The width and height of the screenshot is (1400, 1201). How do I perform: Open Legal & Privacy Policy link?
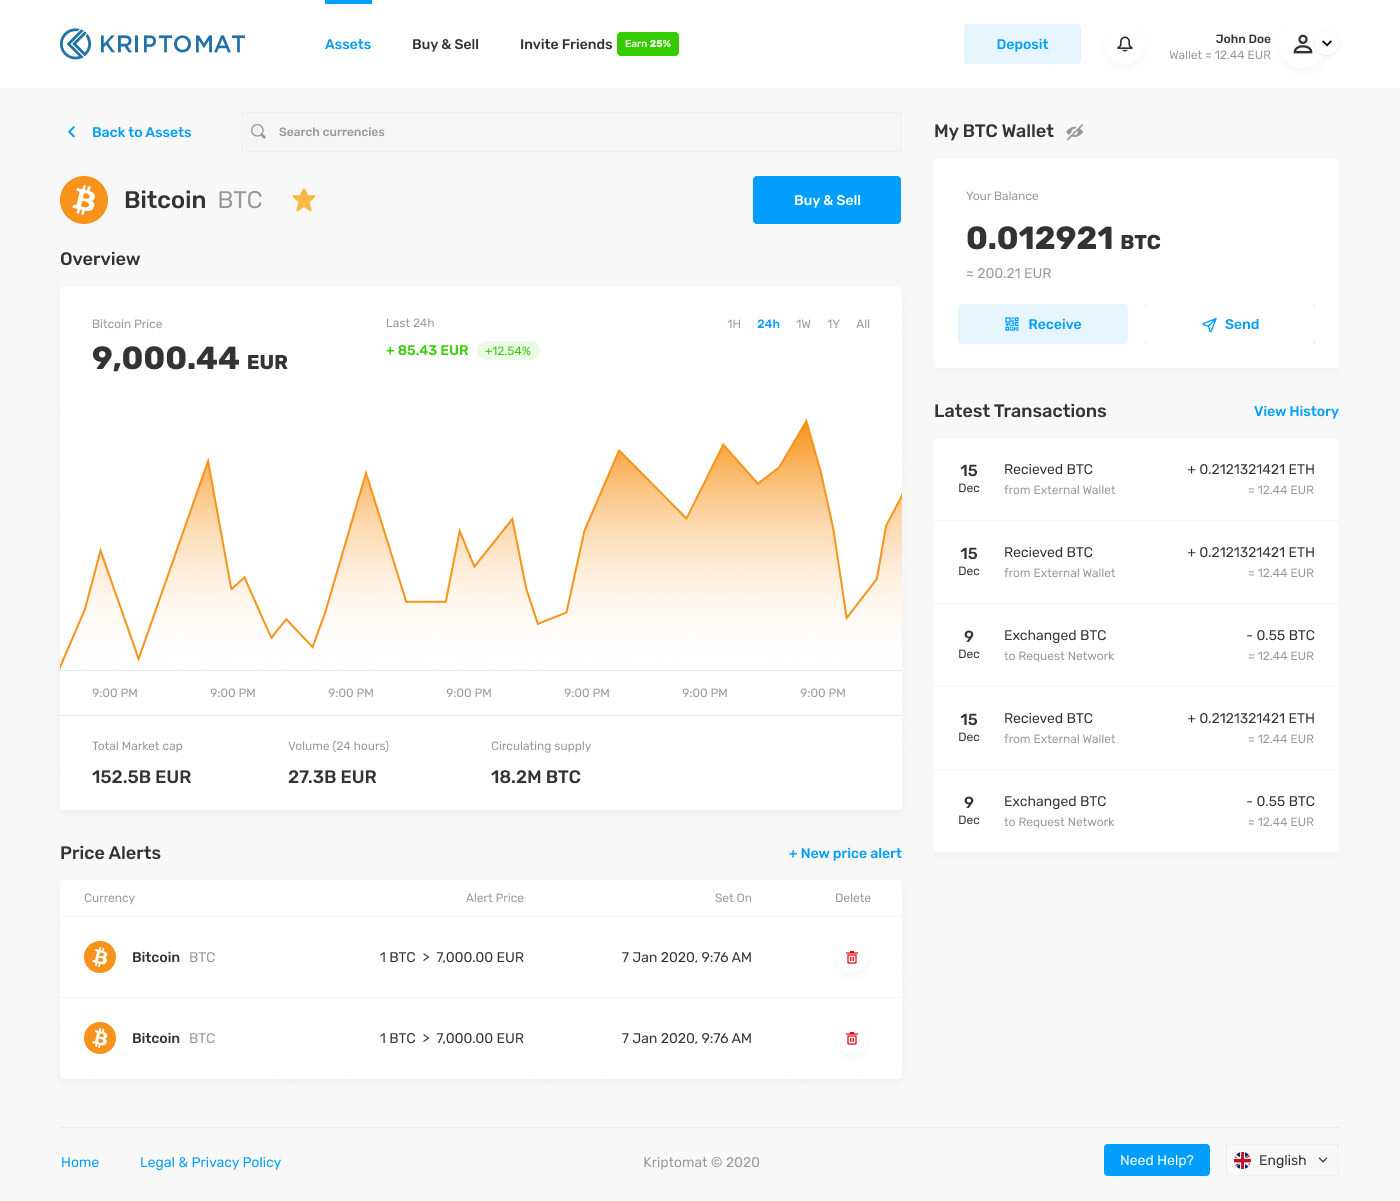coord(210,1162)
